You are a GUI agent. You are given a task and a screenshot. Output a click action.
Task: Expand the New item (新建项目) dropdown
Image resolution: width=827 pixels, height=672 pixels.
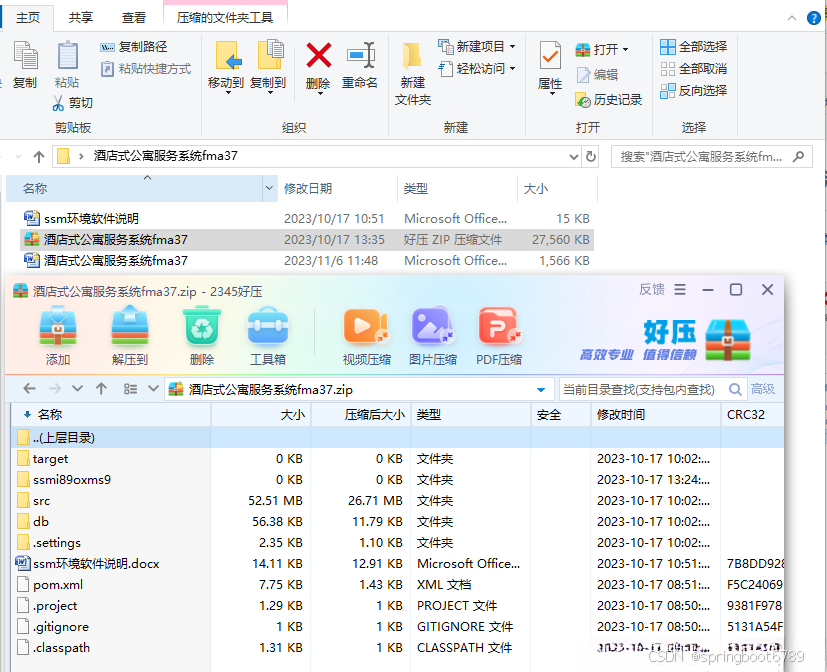[x=513, y=47]
